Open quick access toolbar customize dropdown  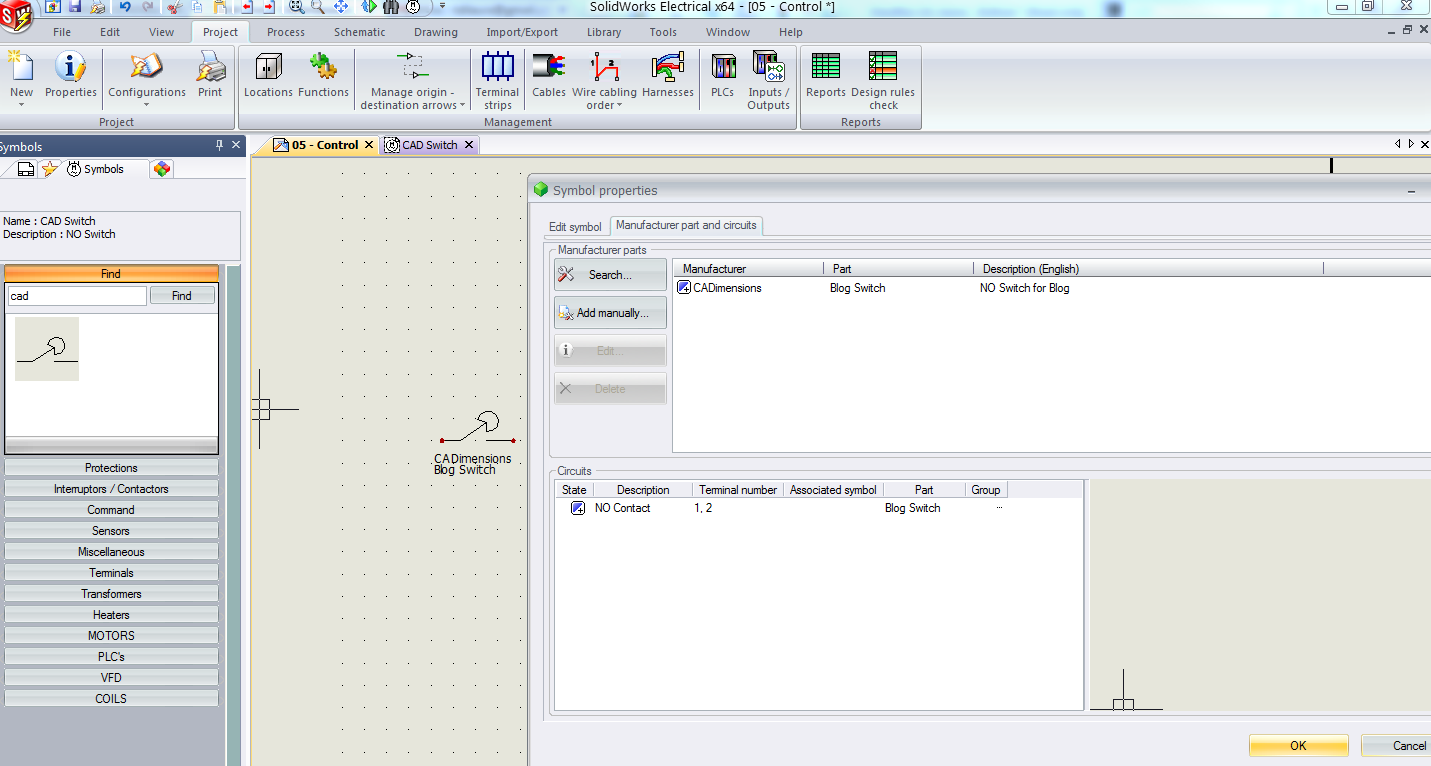click(443, 6)
